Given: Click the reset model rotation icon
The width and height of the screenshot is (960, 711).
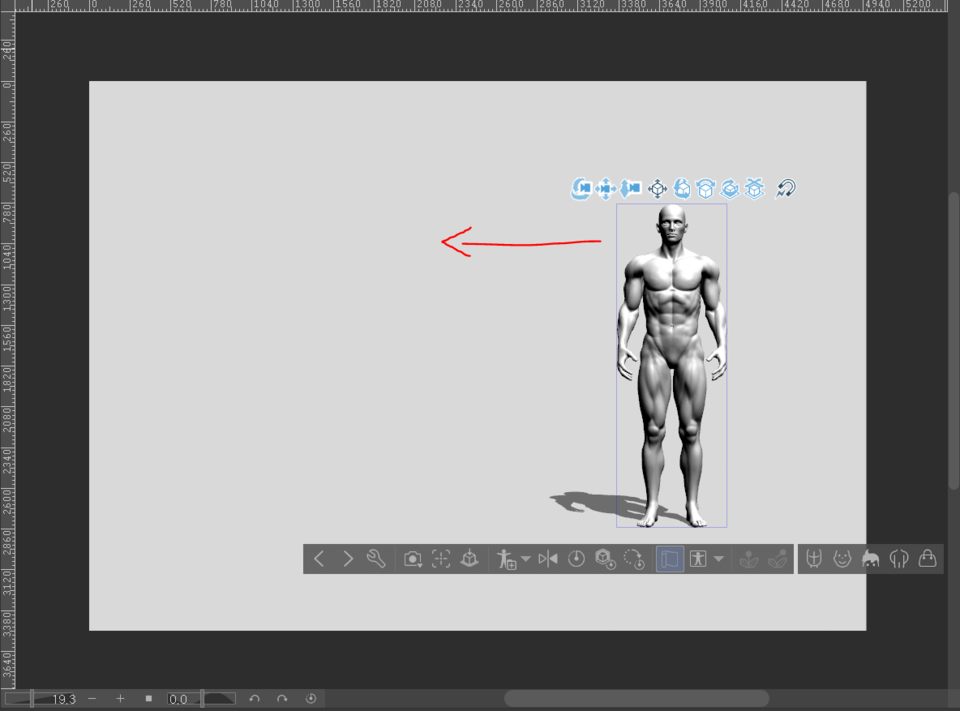Looking at the screenshot, I should [634, 559].
